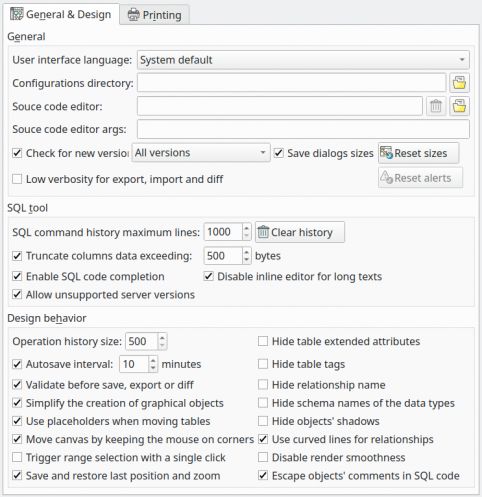Switch to General & Design tab
The image size is (482, 497).
[61, 14]
